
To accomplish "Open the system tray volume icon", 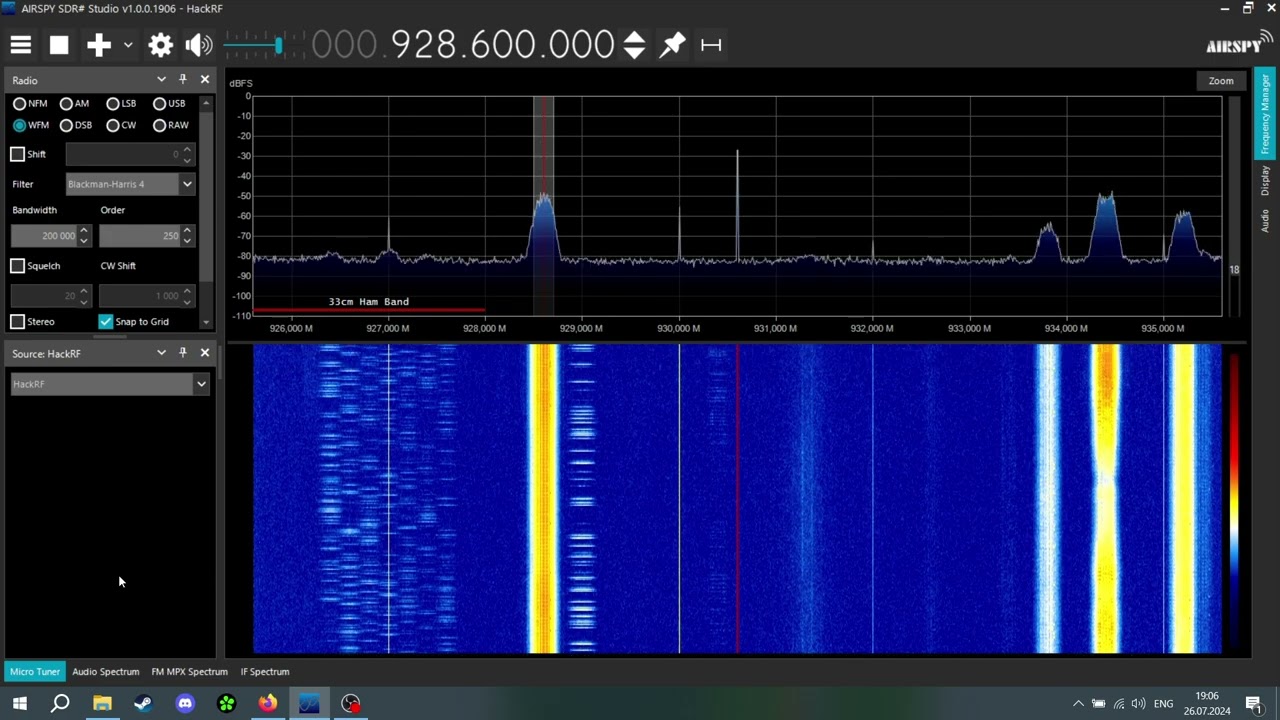I will tap(1138, 704).
